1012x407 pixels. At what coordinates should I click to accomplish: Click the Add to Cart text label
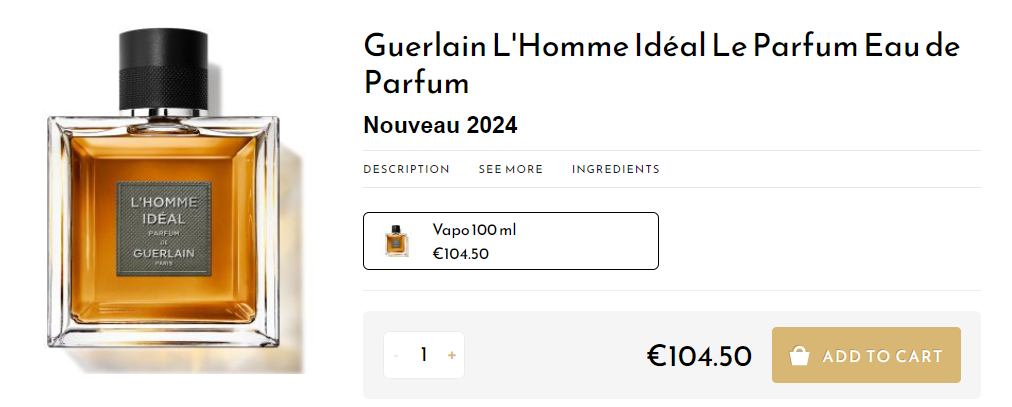click(x=882, y=356)
